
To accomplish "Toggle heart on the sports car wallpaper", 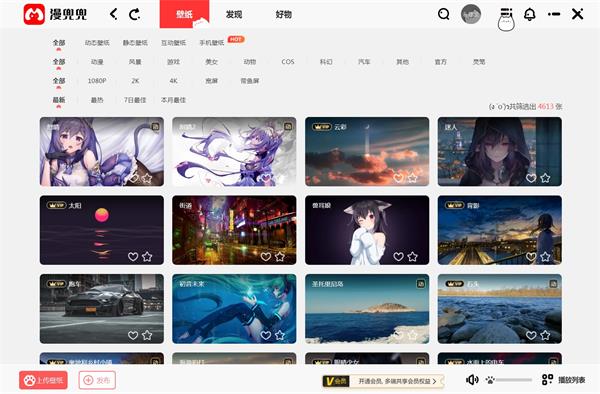I will [x=133, y=335].
